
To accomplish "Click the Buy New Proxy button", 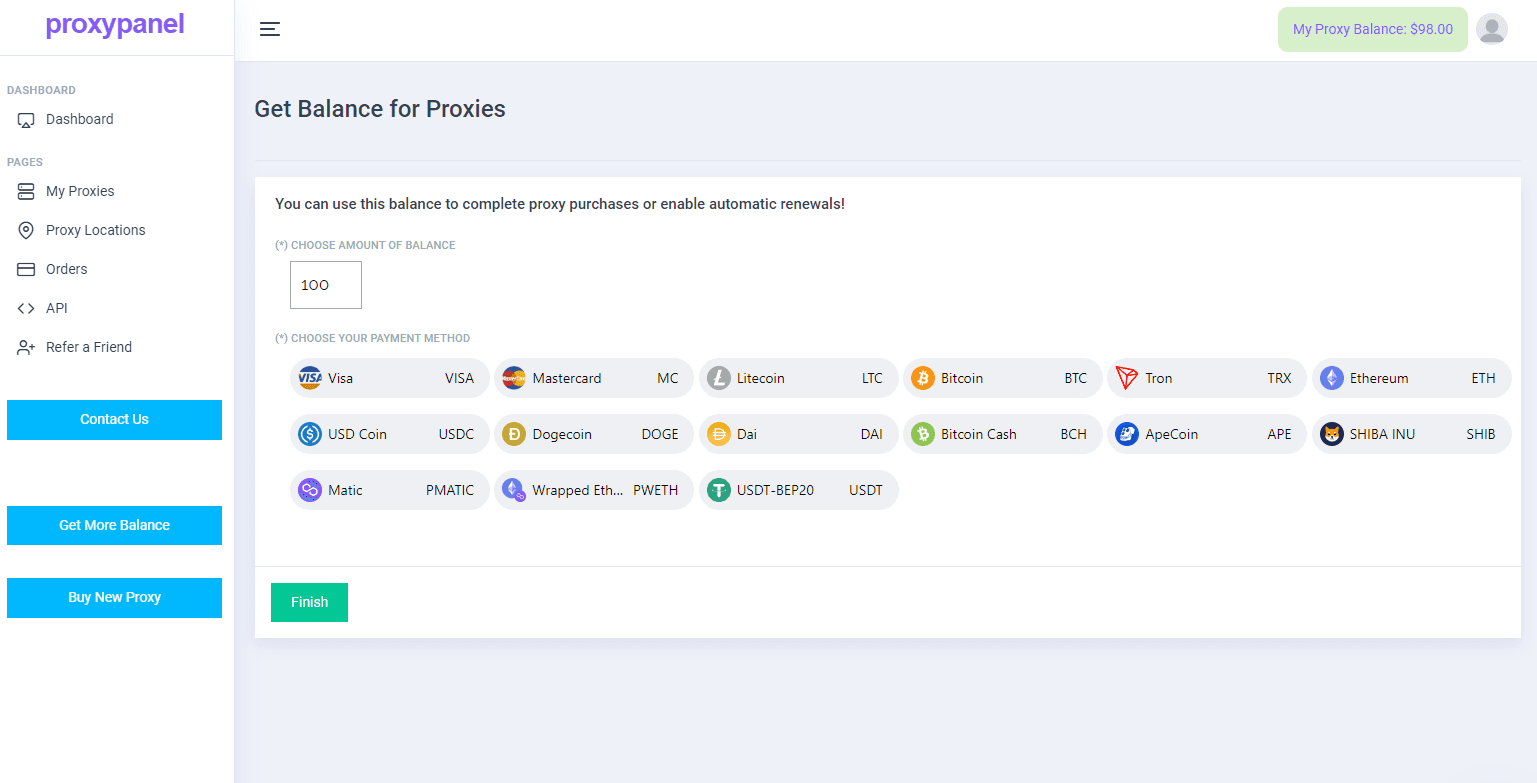I will [114, 597].
